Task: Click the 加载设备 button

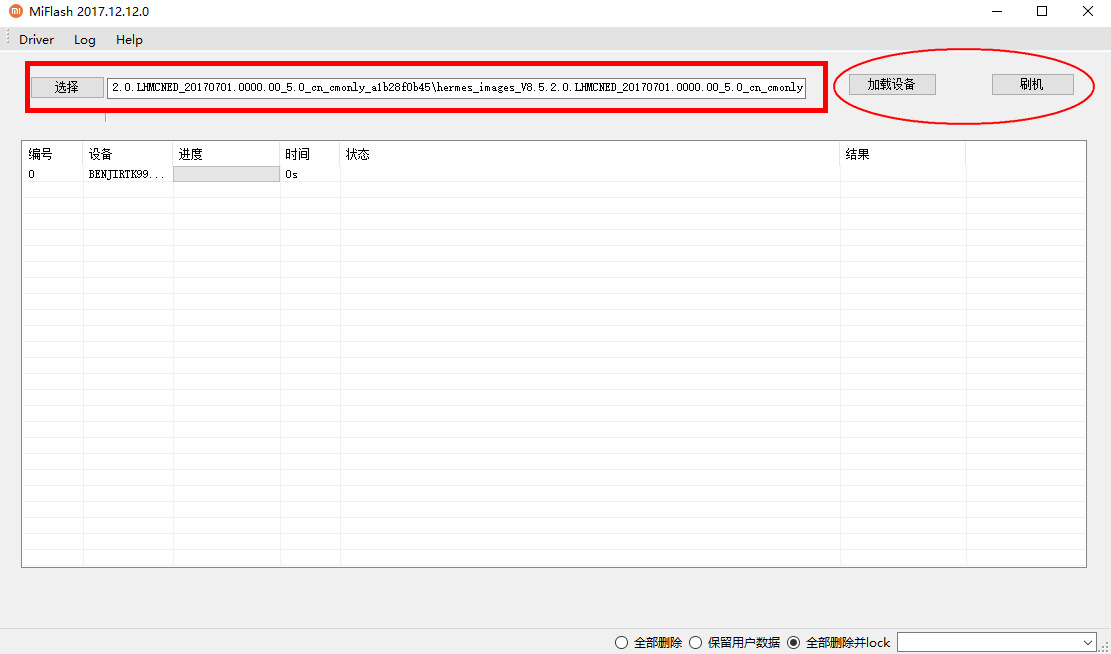Action: [892, 84]
